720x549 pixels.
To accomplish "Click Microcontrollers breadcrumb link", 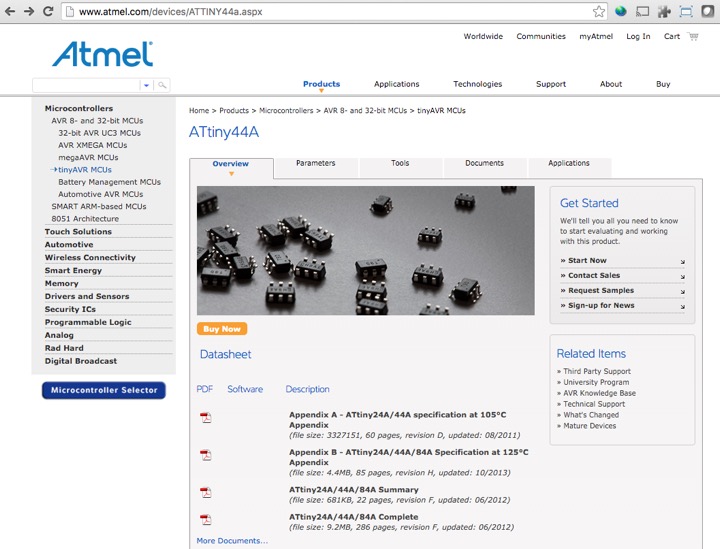I will [286, 111].
